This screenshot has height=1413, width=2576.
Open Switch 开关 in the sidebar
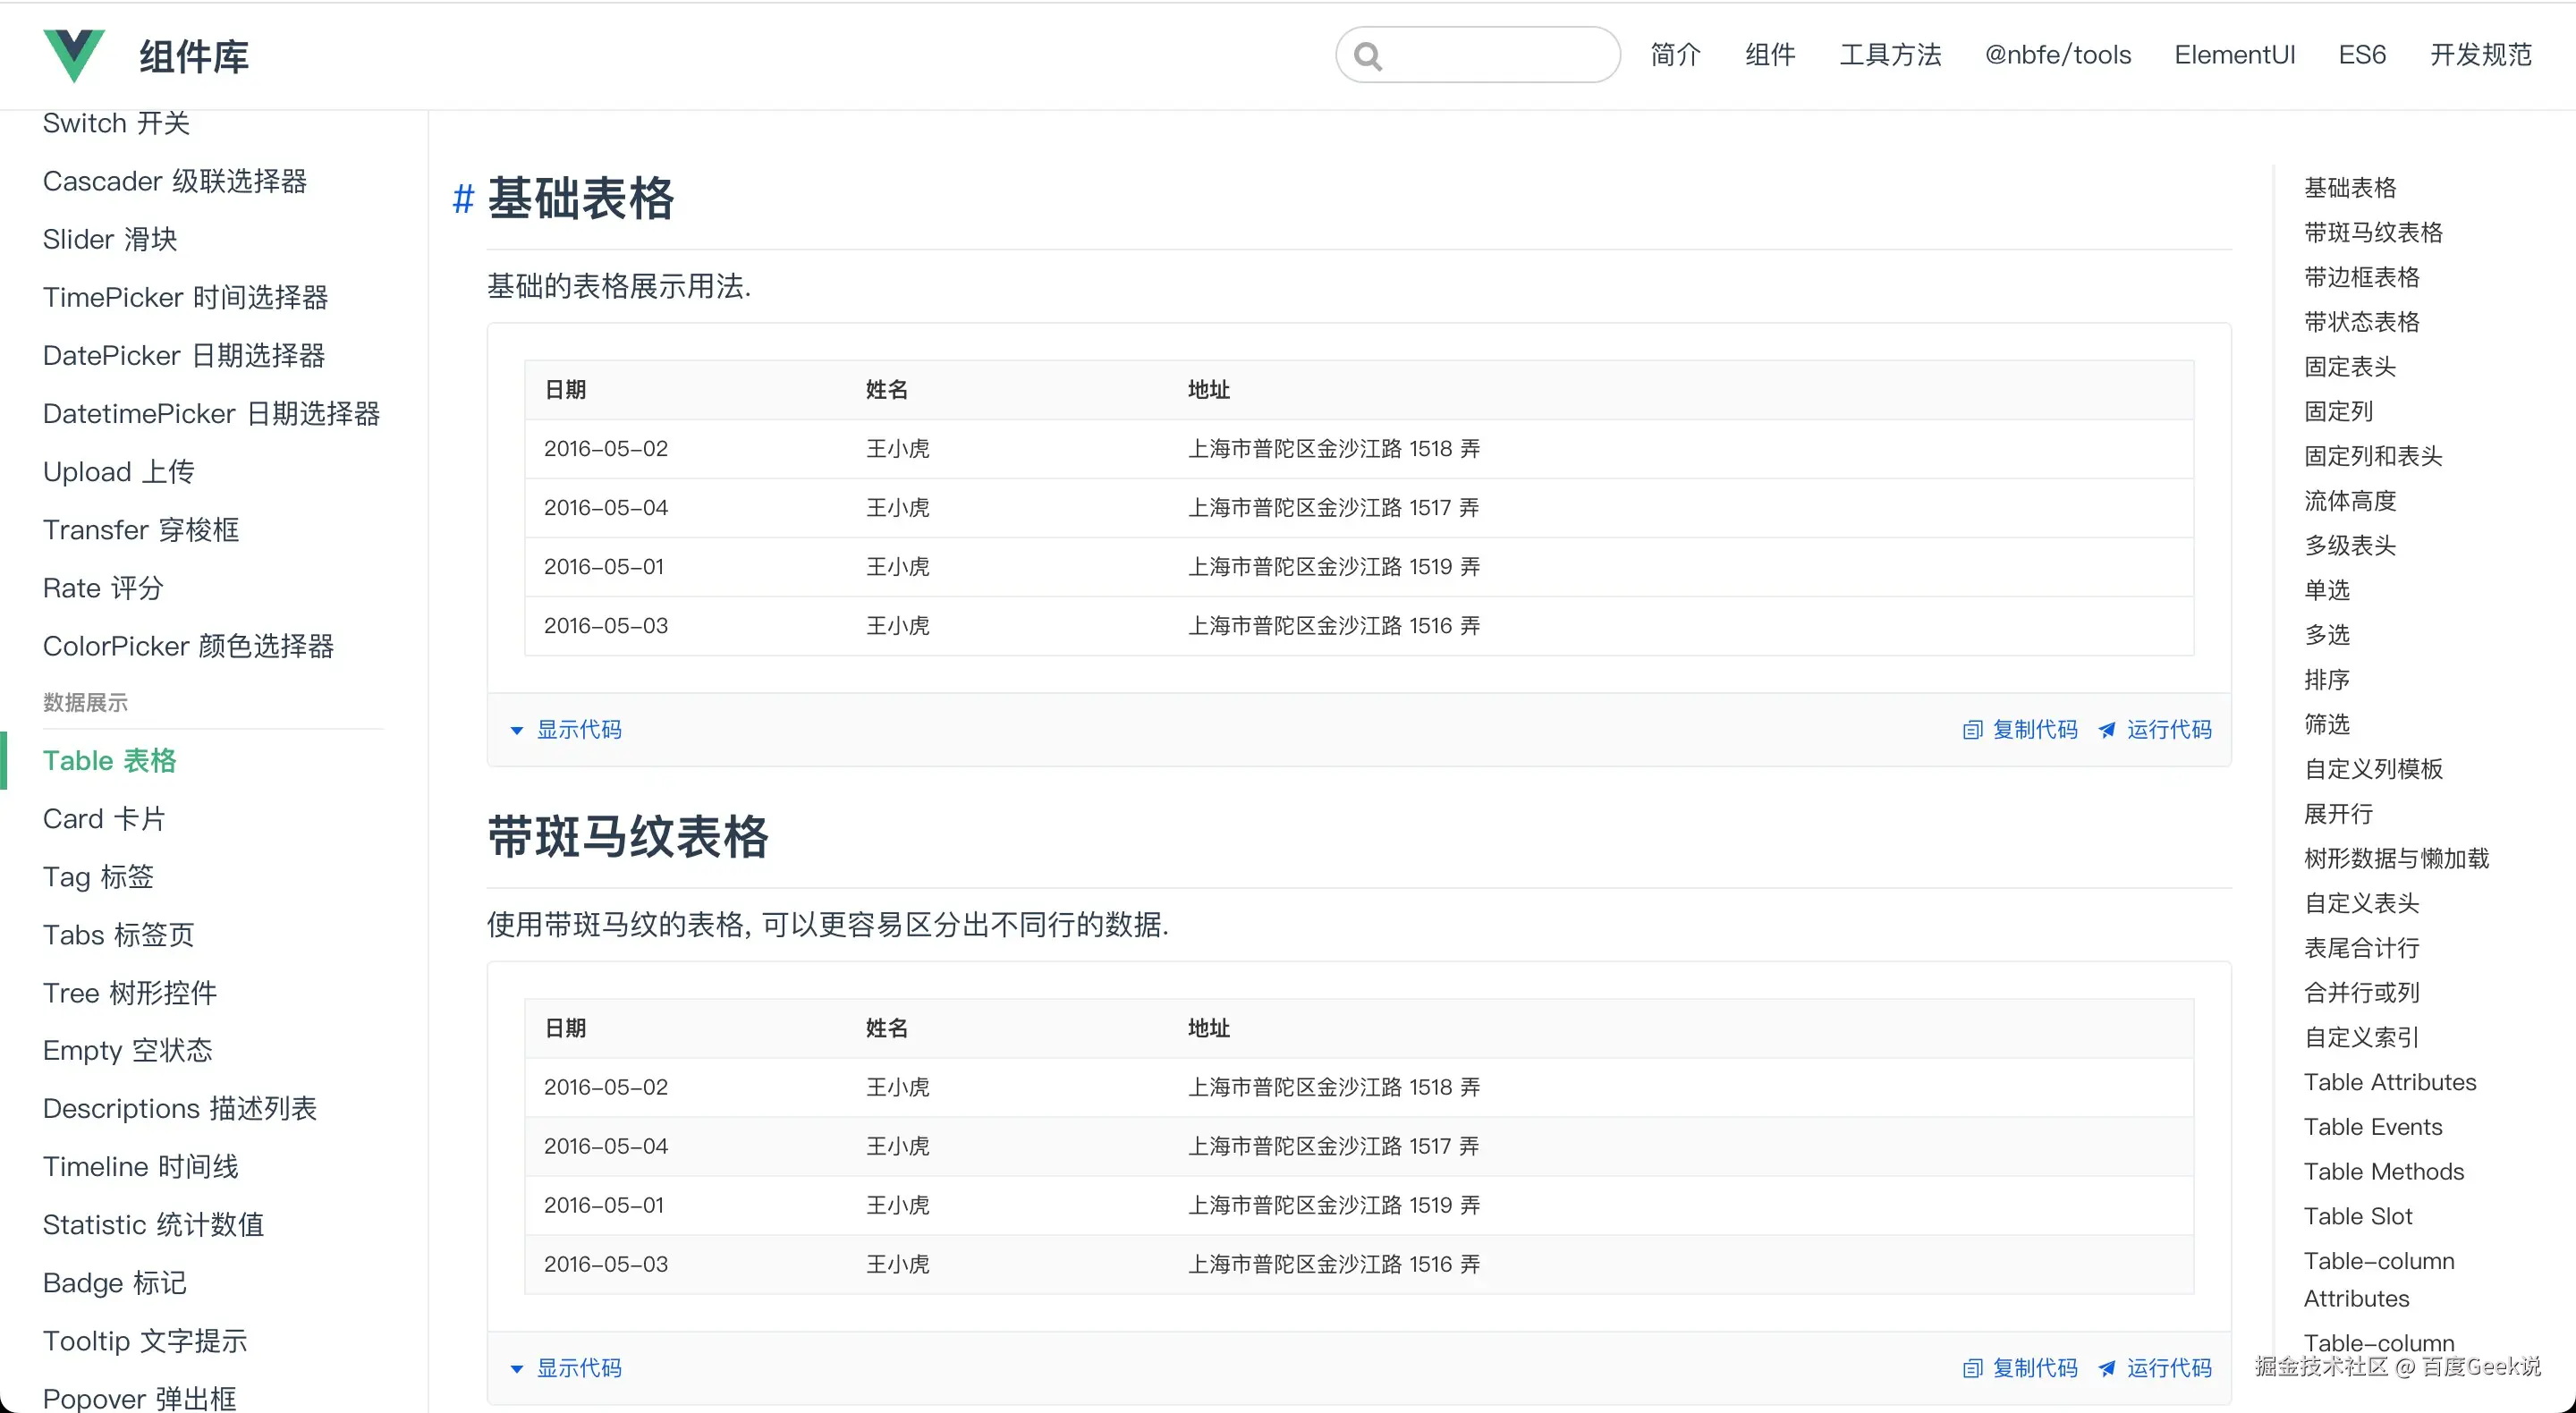click(116, 123)
